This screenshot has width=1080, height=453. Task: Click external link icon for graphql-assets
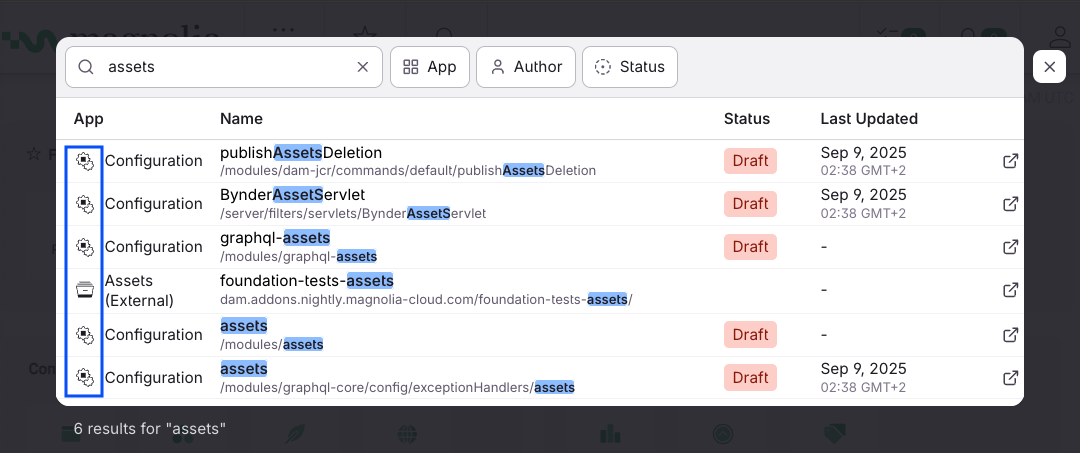(x=1010, y=247)
